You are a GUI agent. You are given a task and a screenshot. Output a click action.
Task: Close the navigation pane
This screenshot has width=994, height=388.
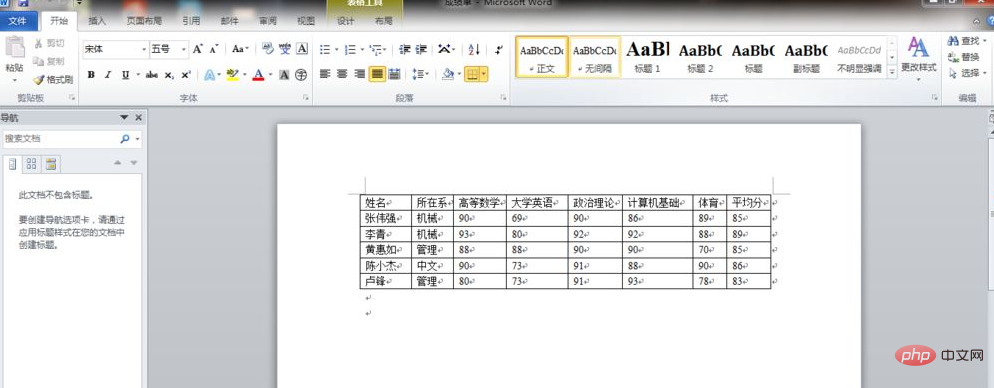tap(138, 118)
